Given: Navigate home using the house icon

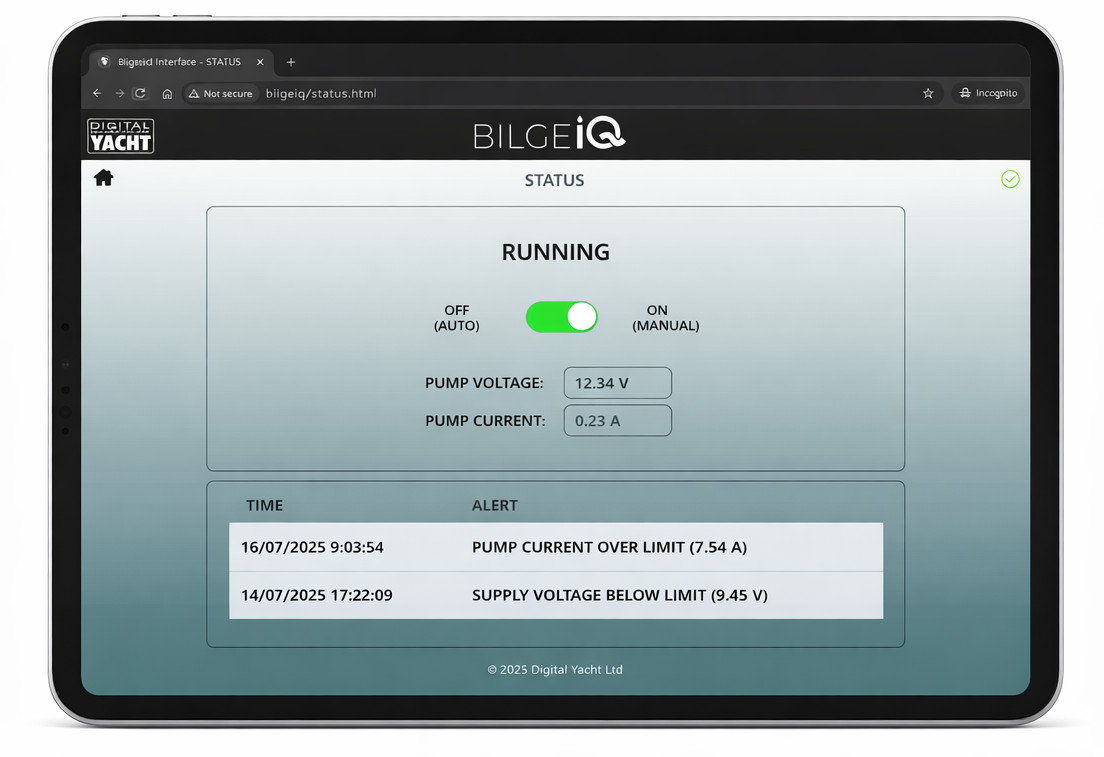Looking at the screenshot, I should (x=103, y=177).
